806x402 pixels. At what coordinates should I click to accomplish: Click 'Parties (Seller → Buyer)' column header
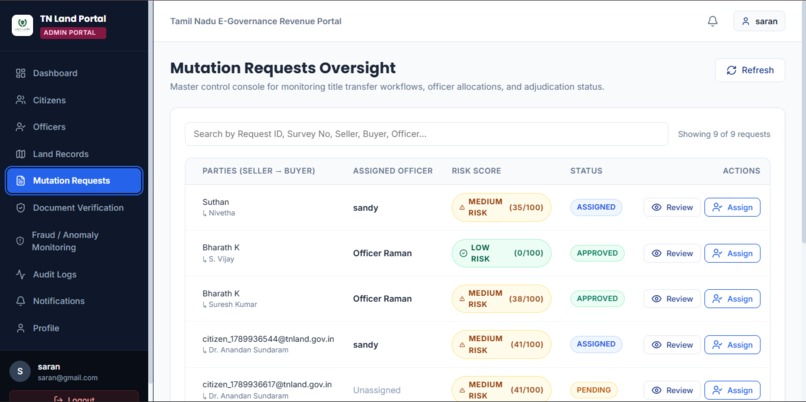click(x=259, y=171)
